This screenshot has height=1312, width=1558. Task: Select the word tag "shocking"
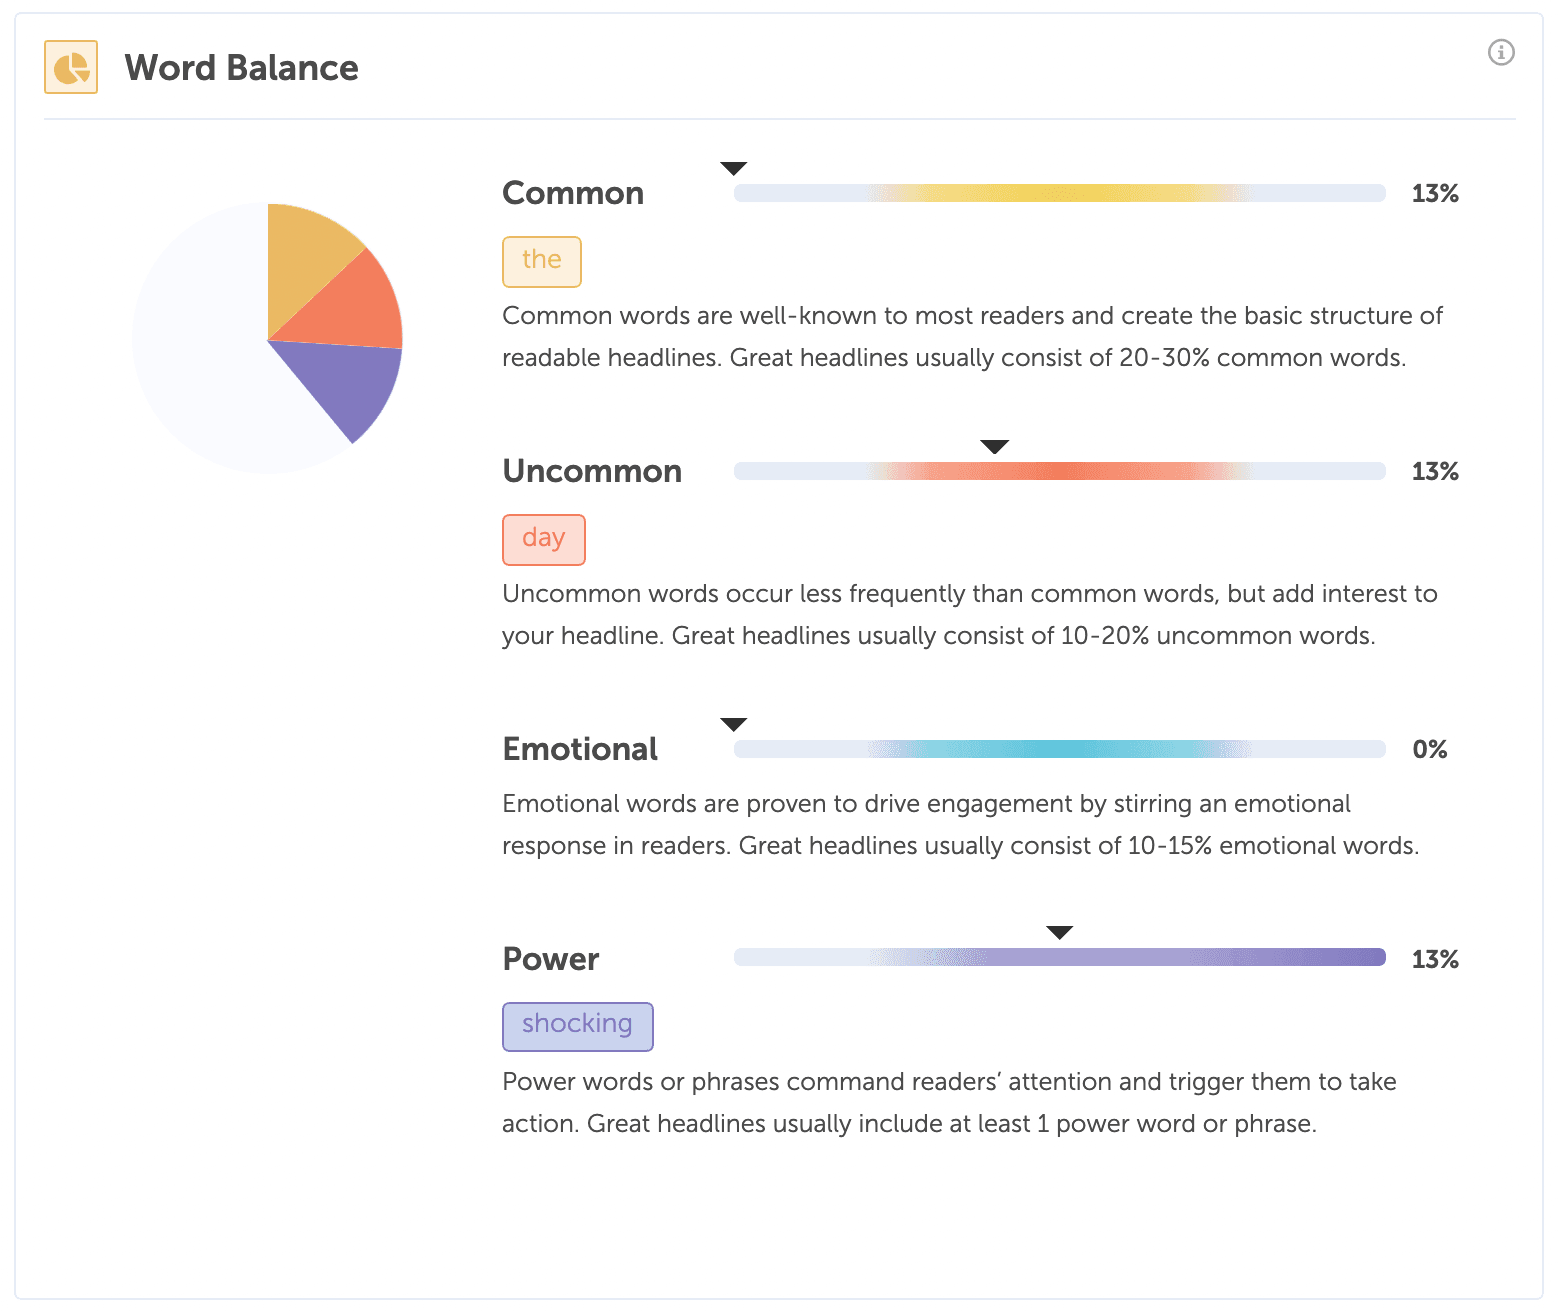pyautogui.click(x=577, y=1026)
